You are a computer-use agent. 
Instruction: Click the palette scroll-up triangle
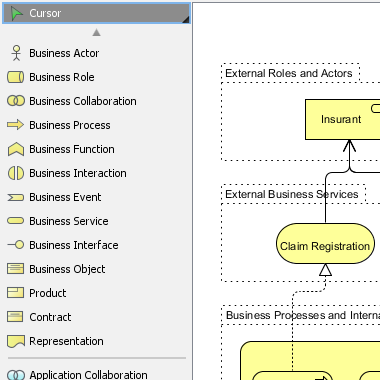point(96,32)
